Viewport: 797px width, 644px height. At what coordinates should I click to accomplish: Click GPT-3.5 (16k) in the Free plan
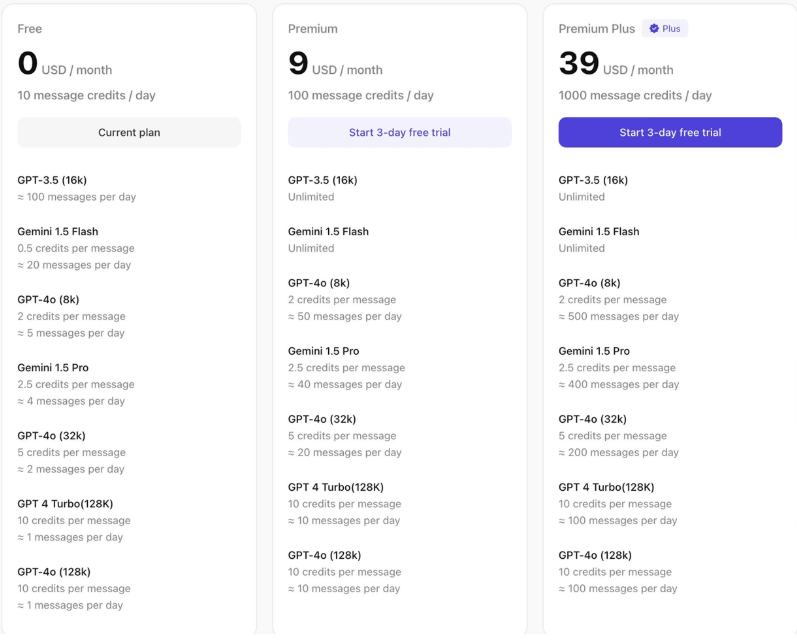(52, 180)
